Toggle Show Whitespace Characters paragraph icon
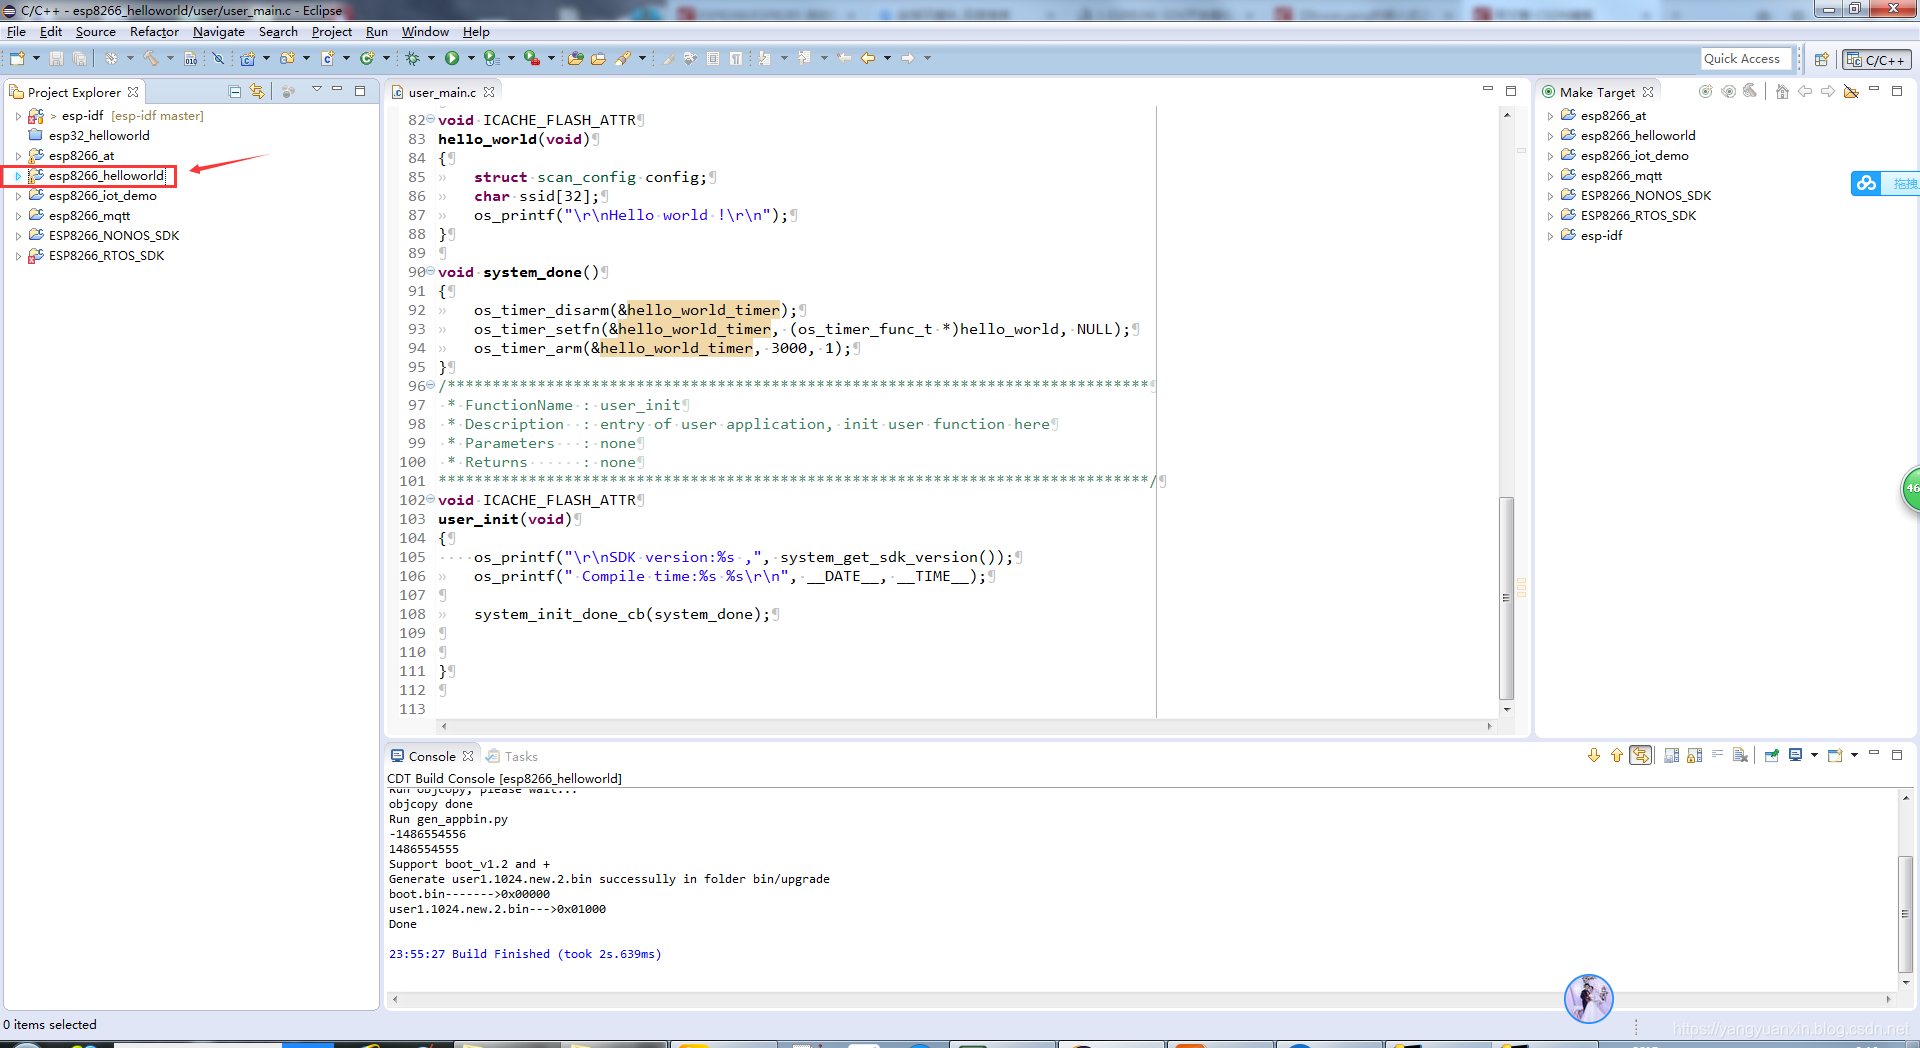 point(736,58)
